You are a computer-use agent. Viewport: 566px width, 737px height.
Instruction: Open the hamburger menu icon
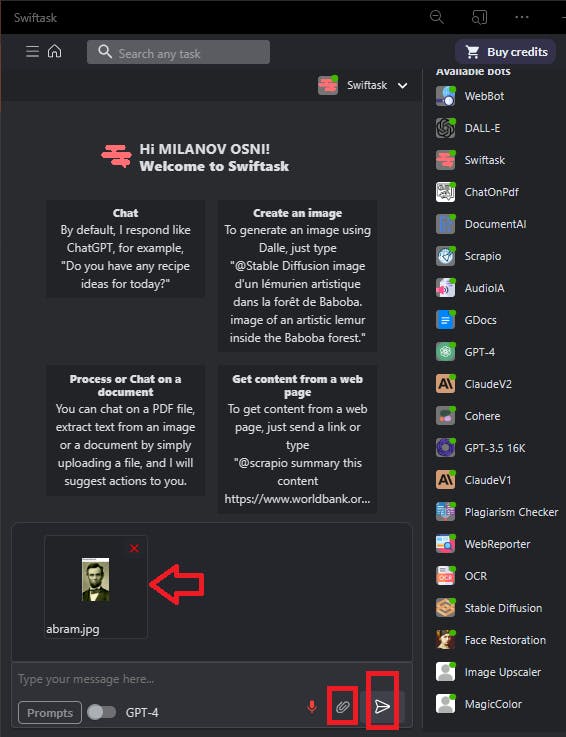click(x=32, y=51)
